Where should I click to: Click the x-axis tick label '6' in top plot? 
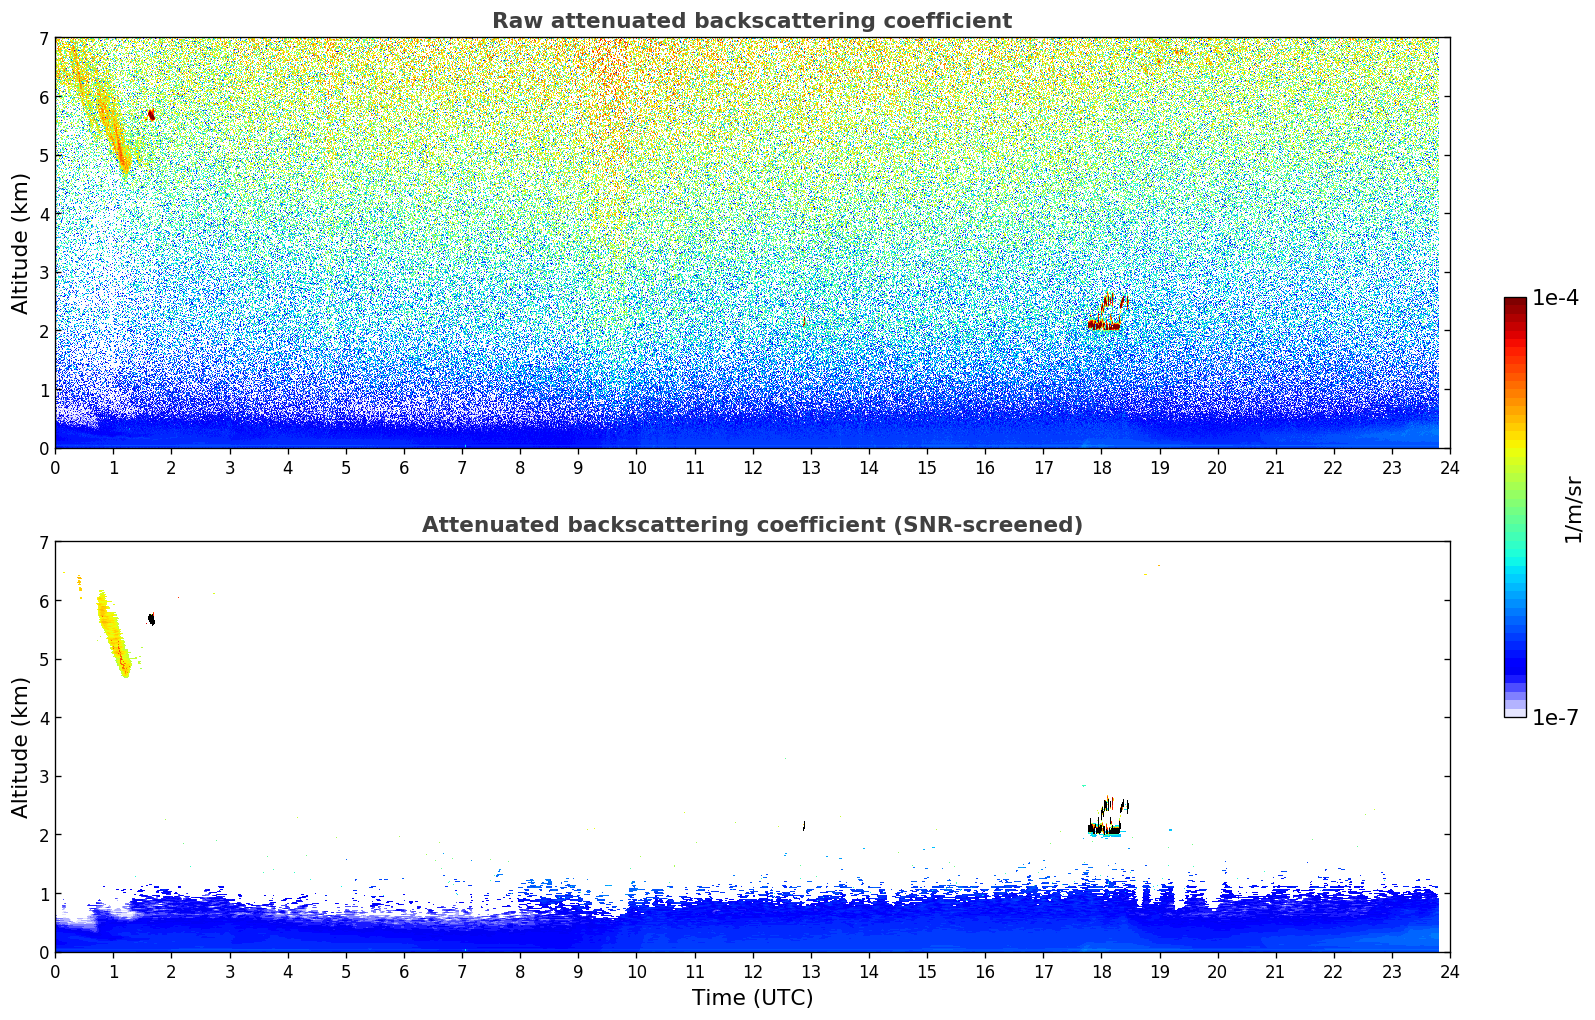[x=404, y=468]
